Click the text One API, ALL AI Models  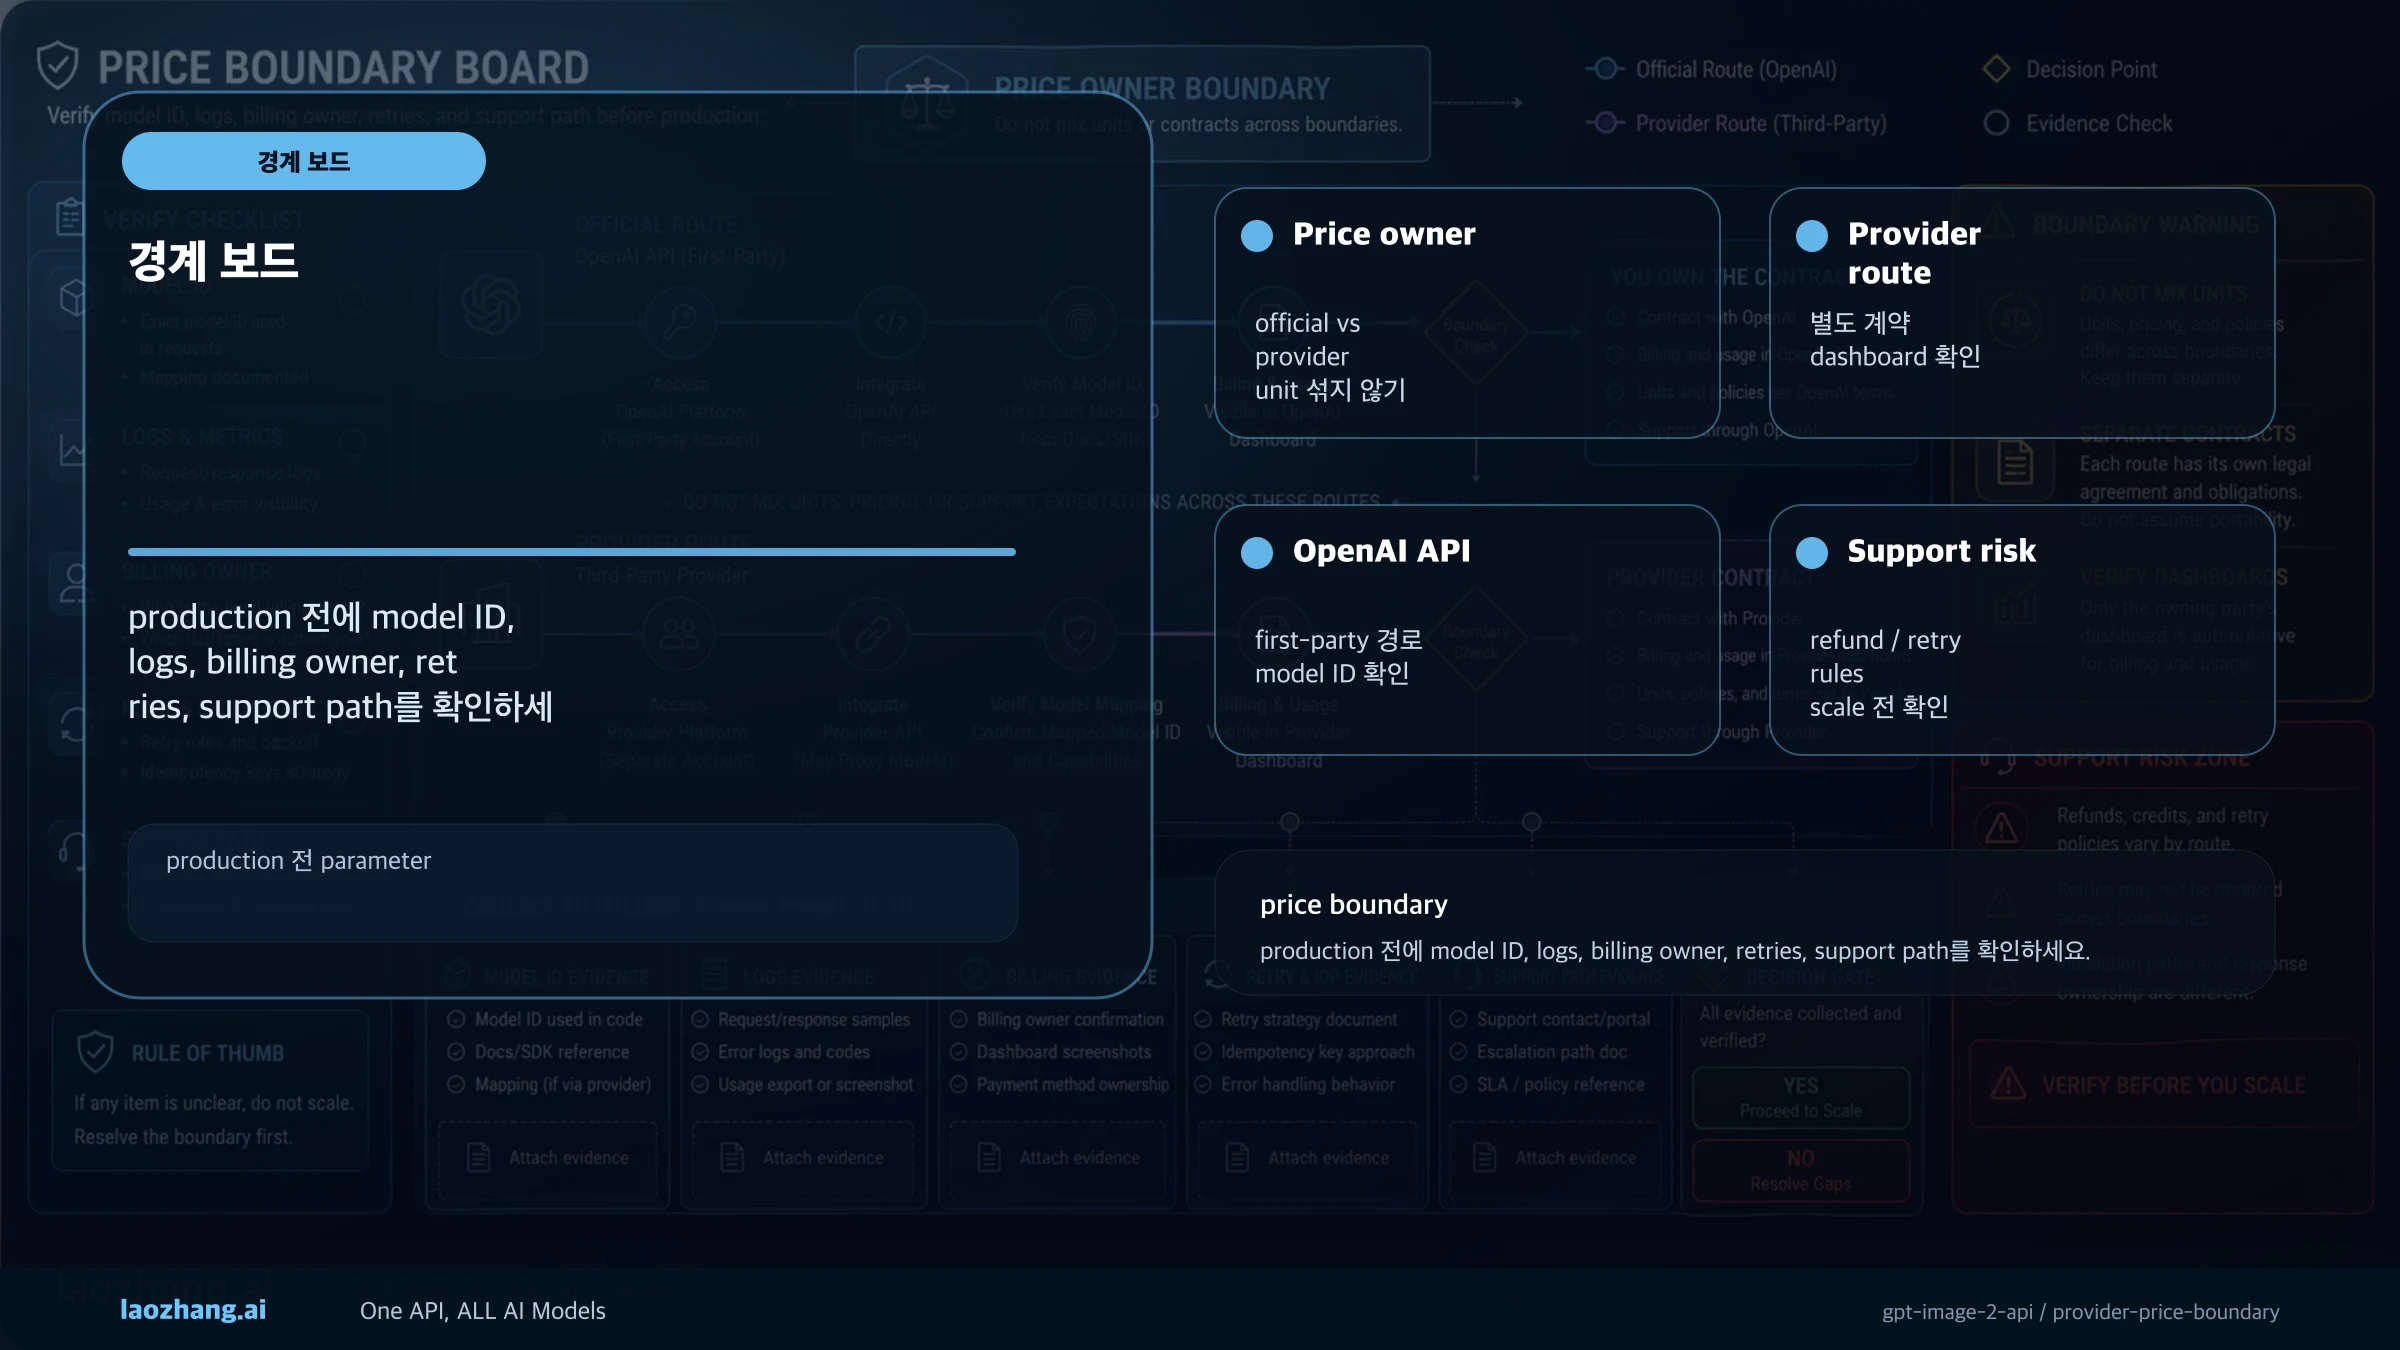click(x=483, y=1310)
